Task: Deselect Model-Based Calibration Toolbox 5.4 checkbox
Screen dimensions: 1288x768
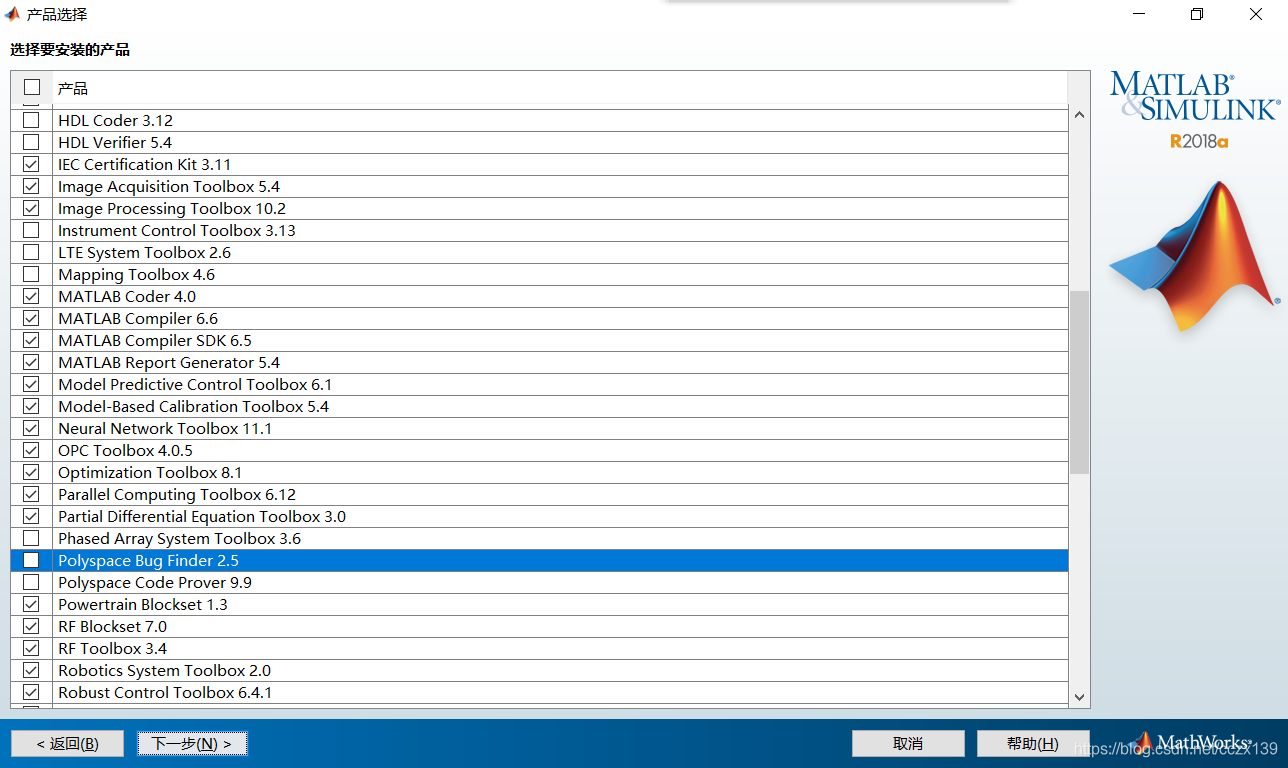Action: coord(31,406)
